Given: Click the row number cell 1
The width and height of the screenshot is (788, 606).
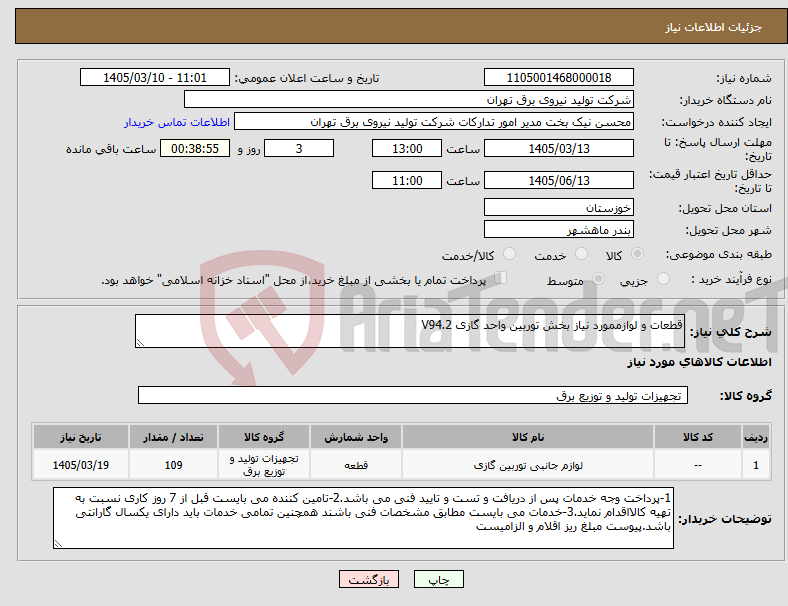Looking at the screenshot, I should tap(755, 465).
